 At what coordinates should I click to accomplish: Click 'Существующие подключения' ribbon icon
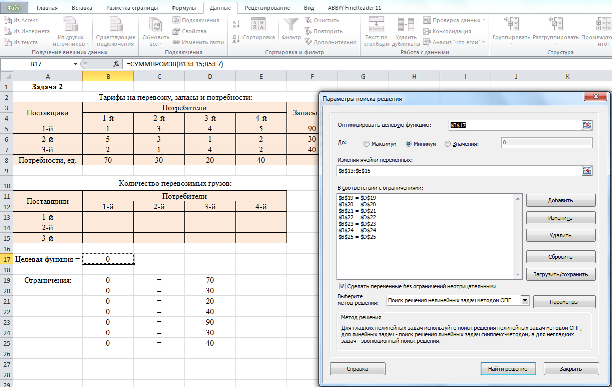pos(115,31)
